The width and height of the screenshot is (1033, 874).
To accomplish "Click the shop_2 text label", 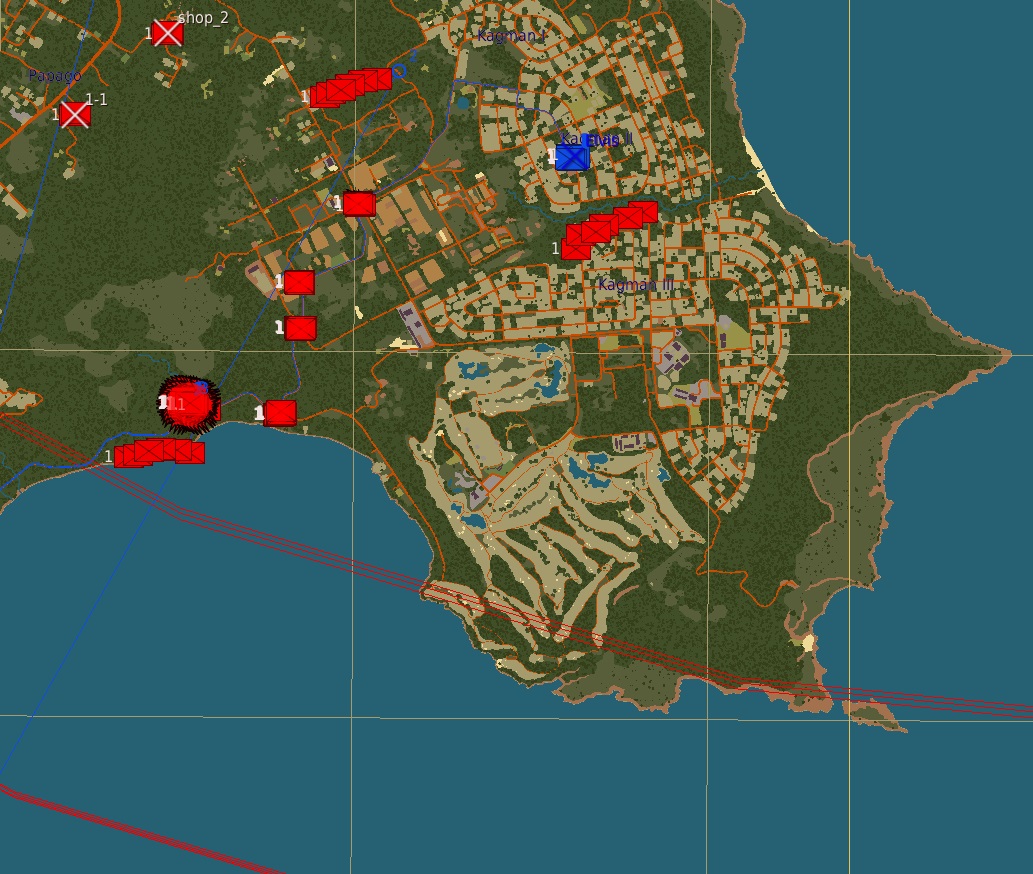I will tap(203, 18).
